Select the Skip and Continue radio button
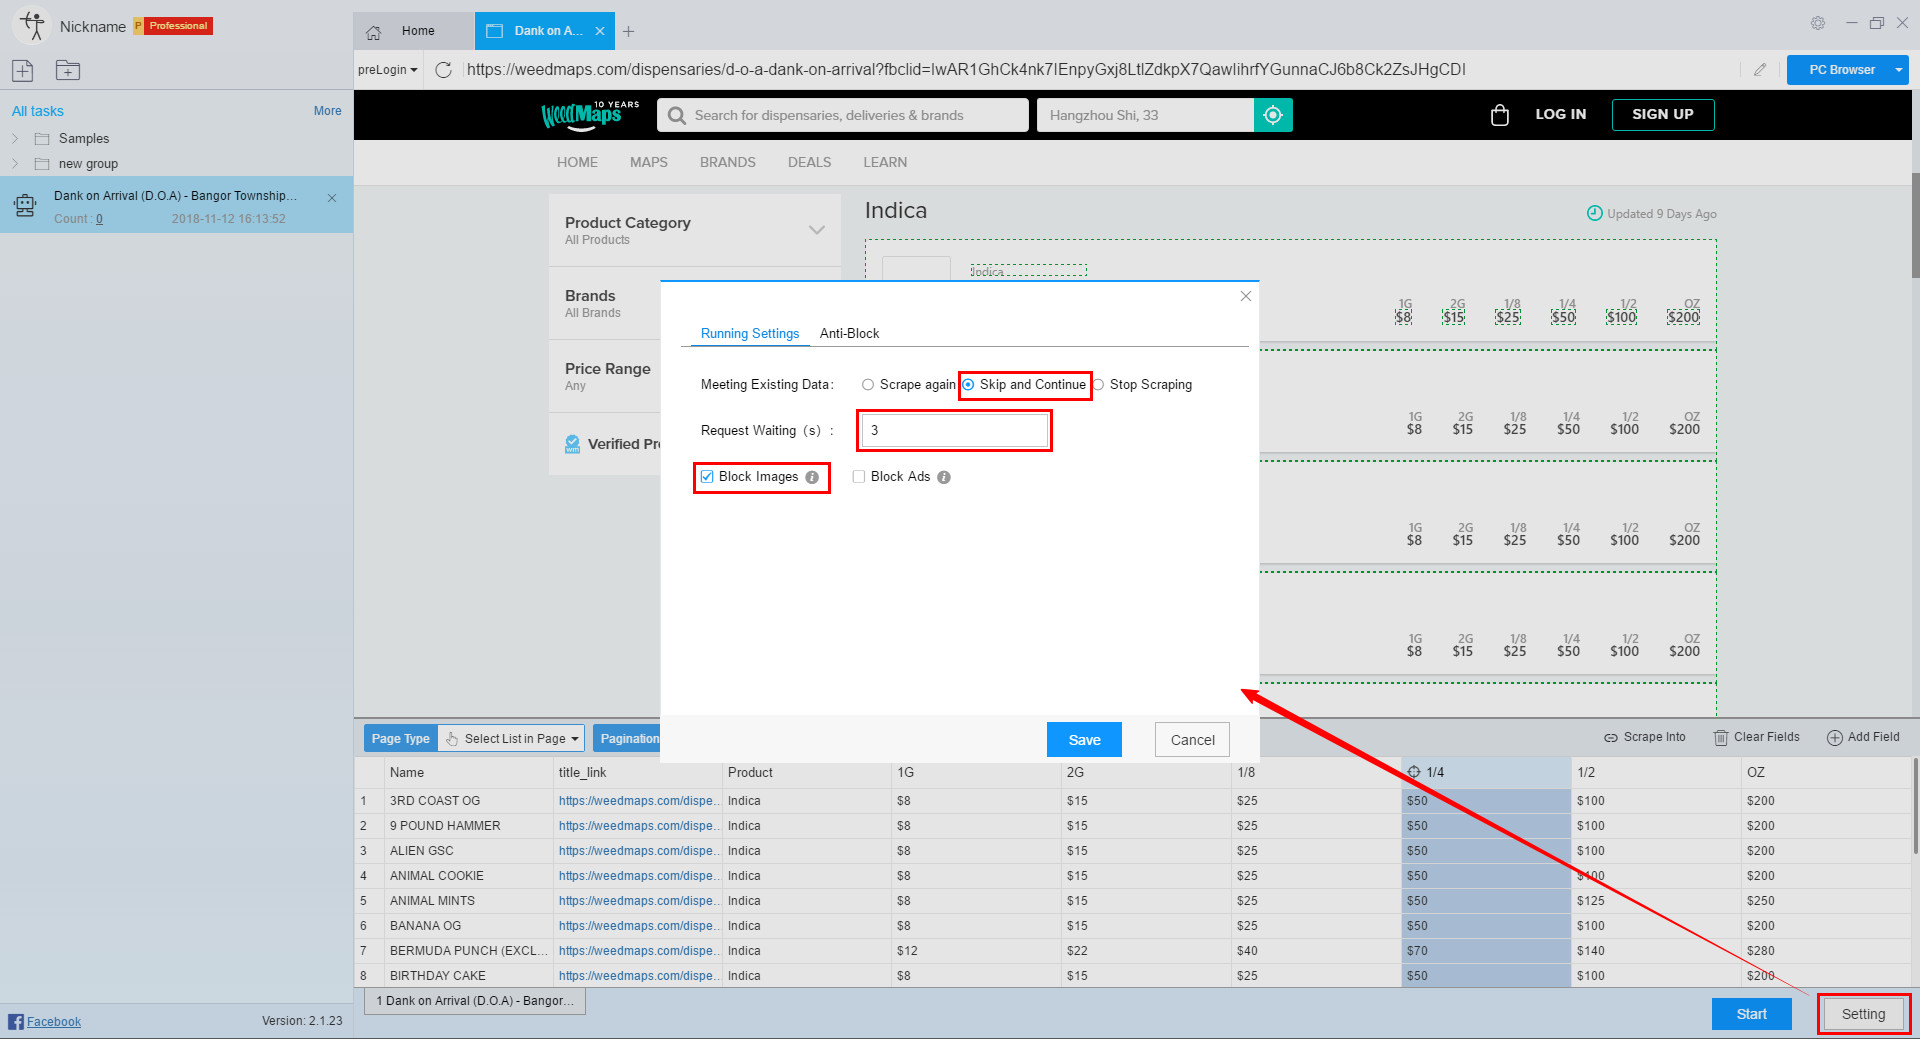Image resolution: width=1920 pixels, height=1039 pixels. point(968,385)
